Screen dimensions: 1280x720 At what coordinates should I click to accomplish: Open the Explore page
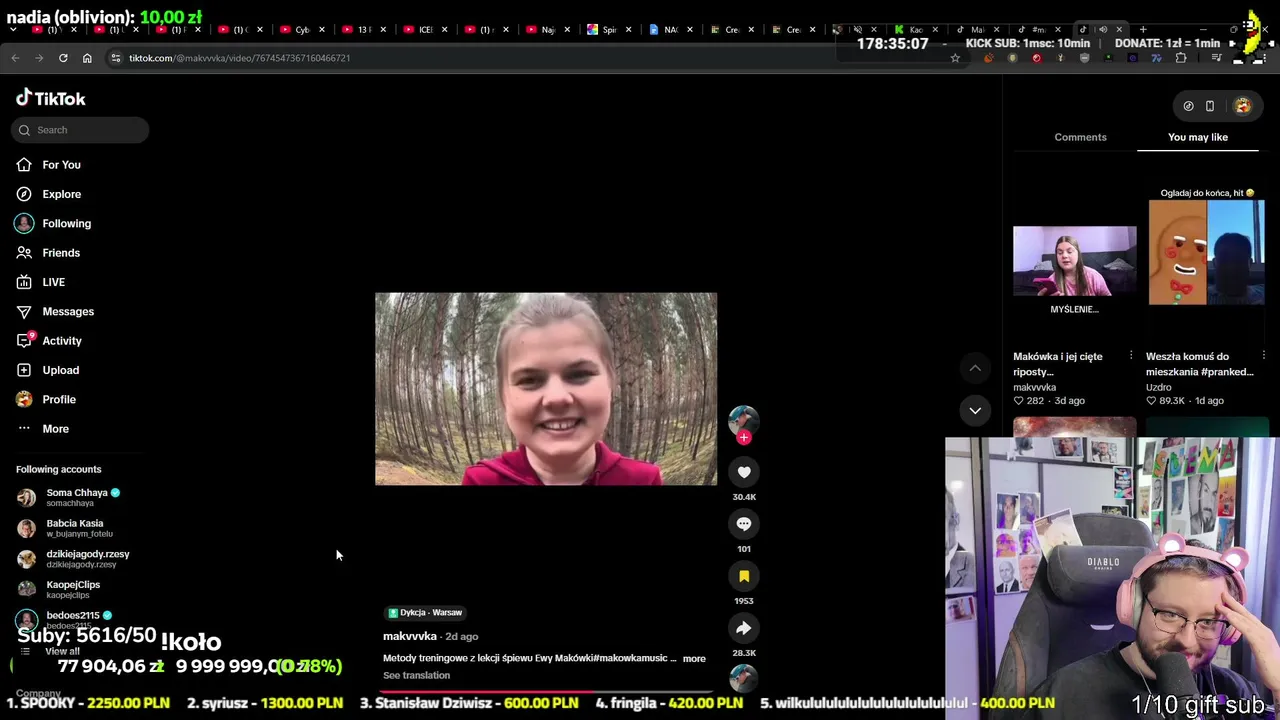click(x=61, y=194)
